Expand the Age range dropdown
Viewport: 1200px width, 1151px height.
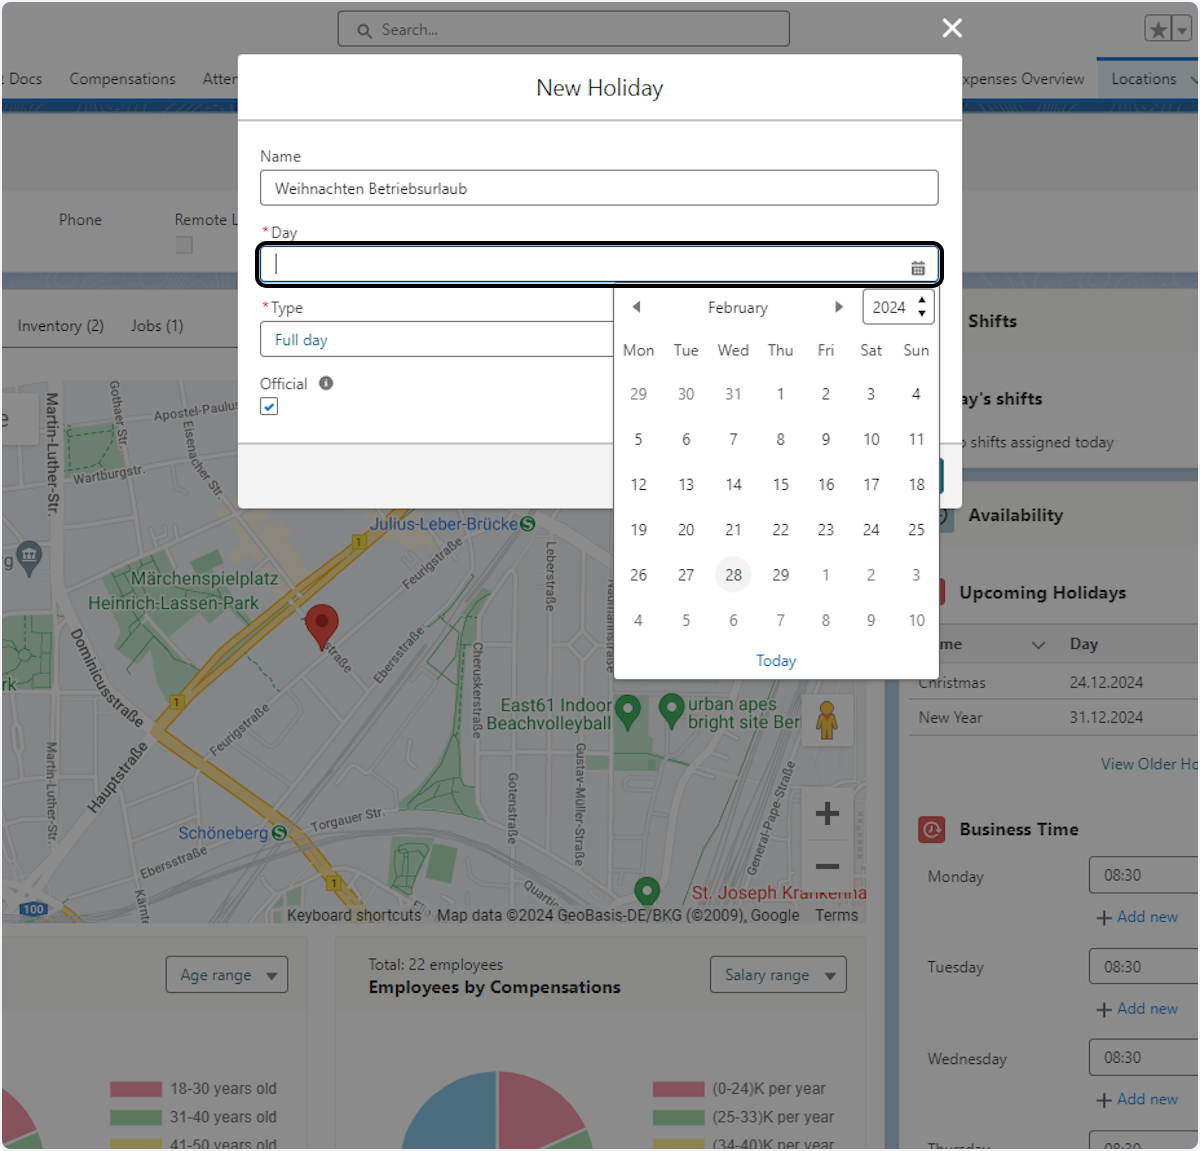tap(227, 975)
